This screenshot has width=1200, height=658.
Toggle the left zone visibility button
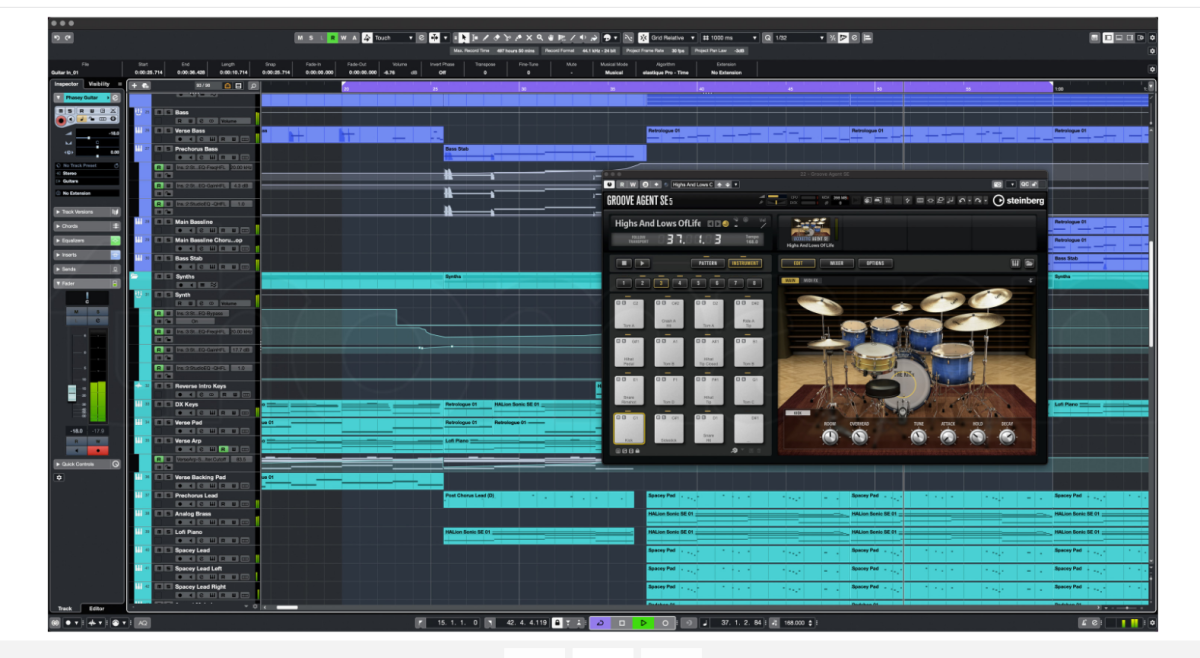(1108, 38)
